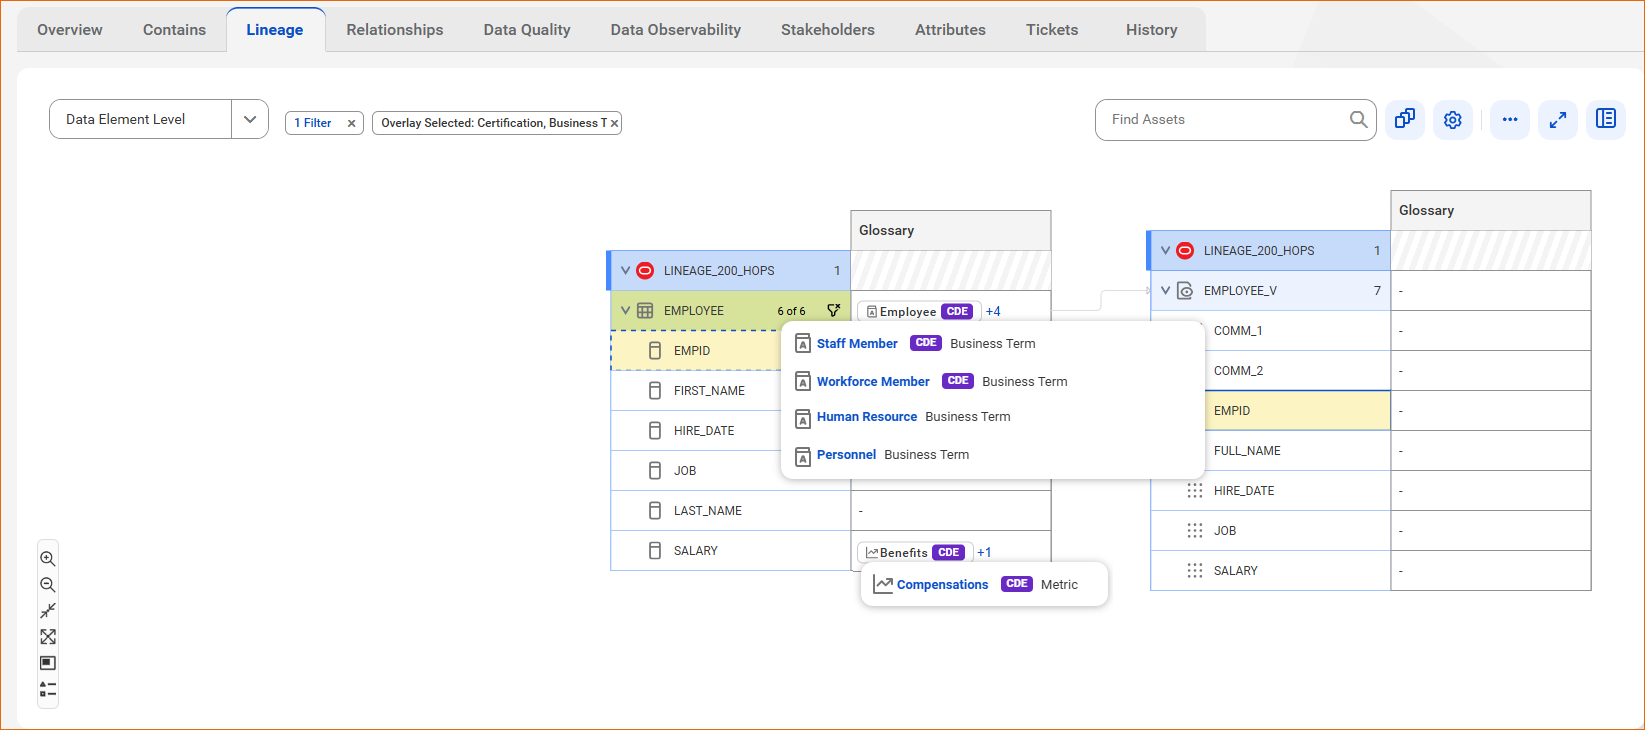Zoom in on the lineage diagram
This screenshot has width=1645, height=730.
click(x=47, y=559)
